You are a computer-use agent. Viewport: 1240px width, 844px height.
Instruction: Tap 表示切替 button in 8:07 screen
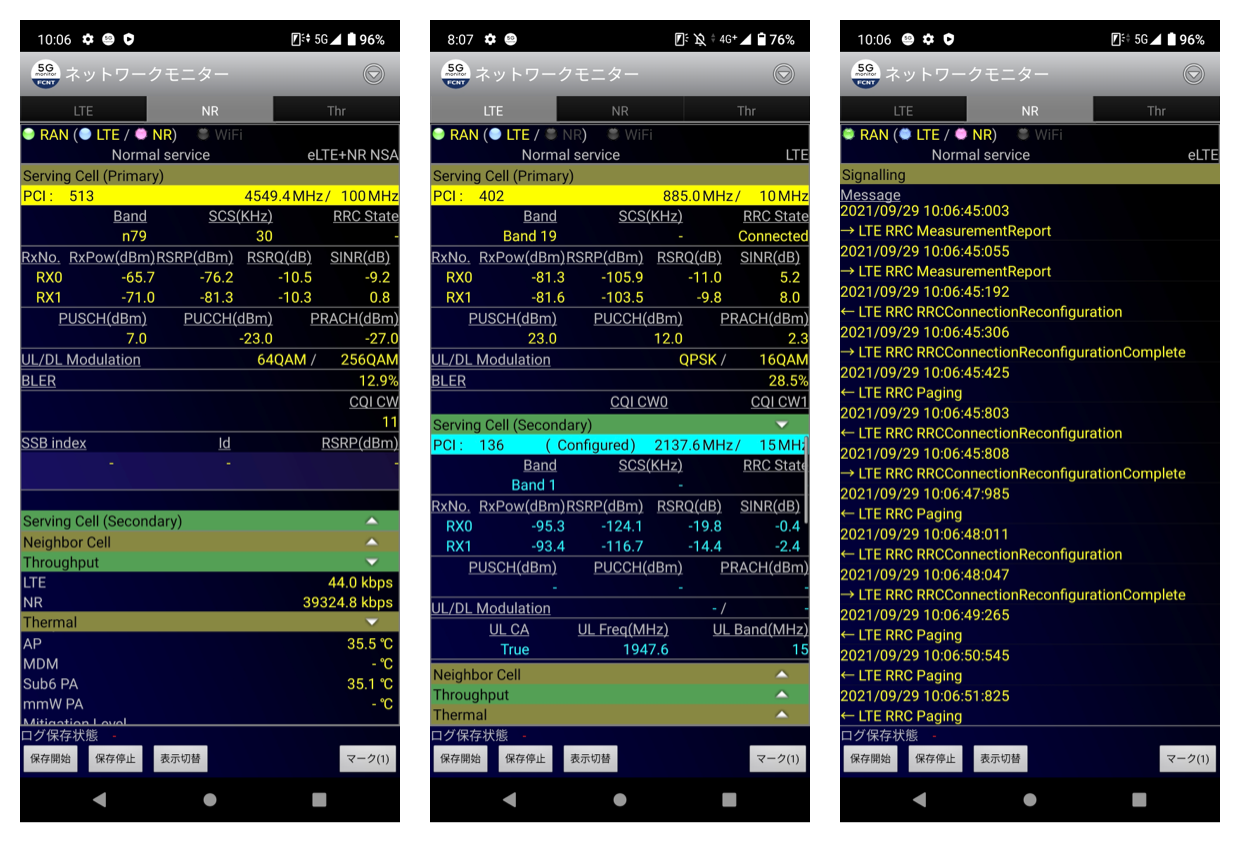[590, 759]
